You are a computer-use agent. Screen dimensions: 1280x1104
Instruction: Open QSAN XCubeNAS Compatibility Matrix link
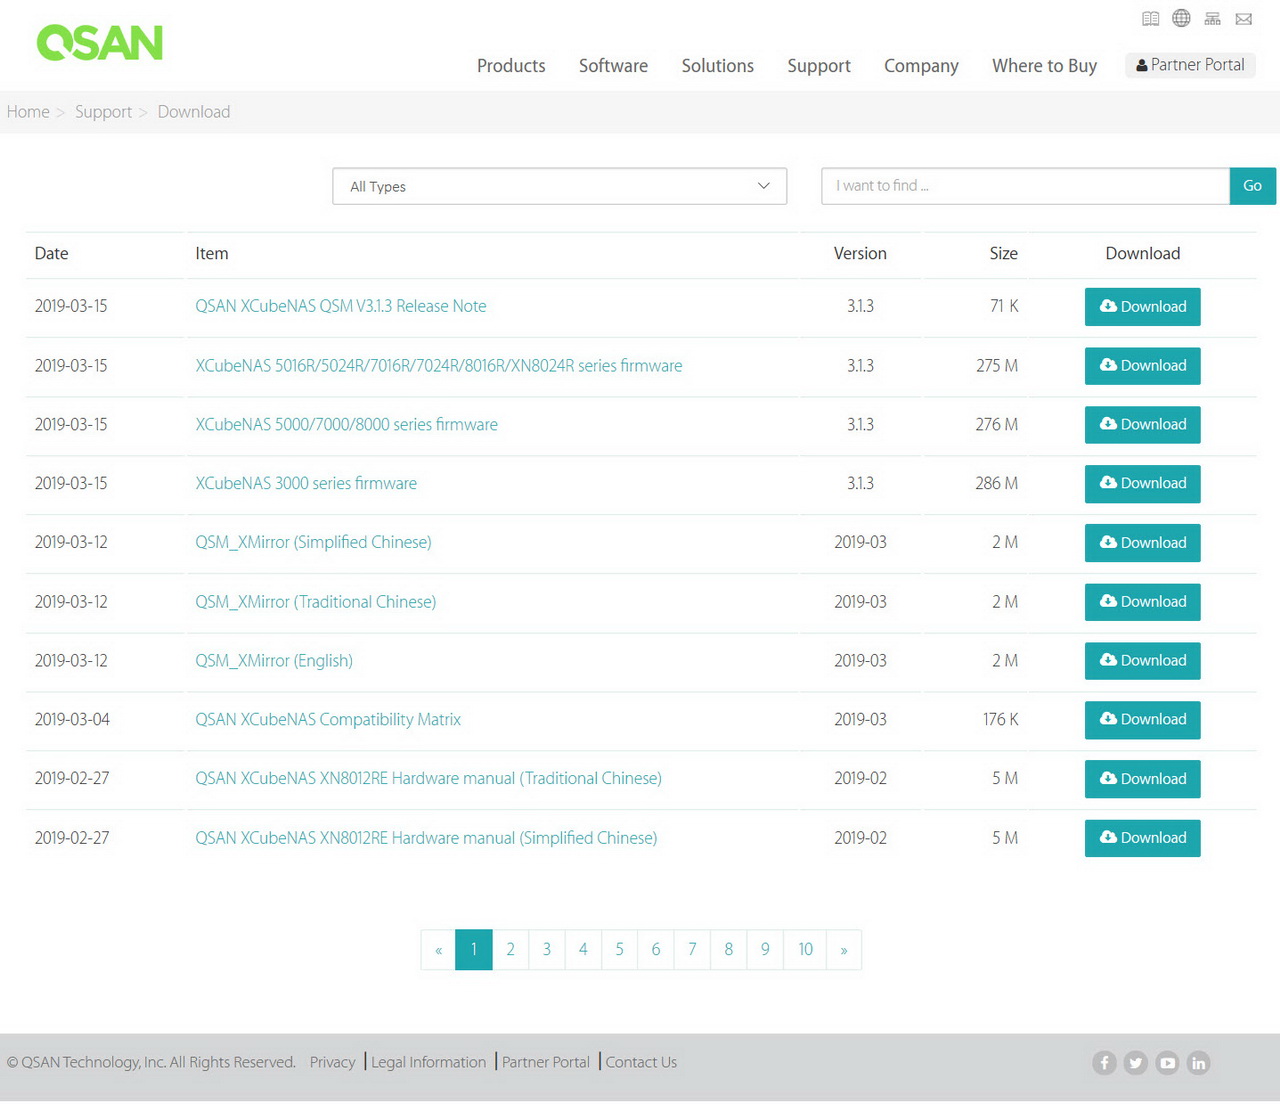click(x=328, y=720)
